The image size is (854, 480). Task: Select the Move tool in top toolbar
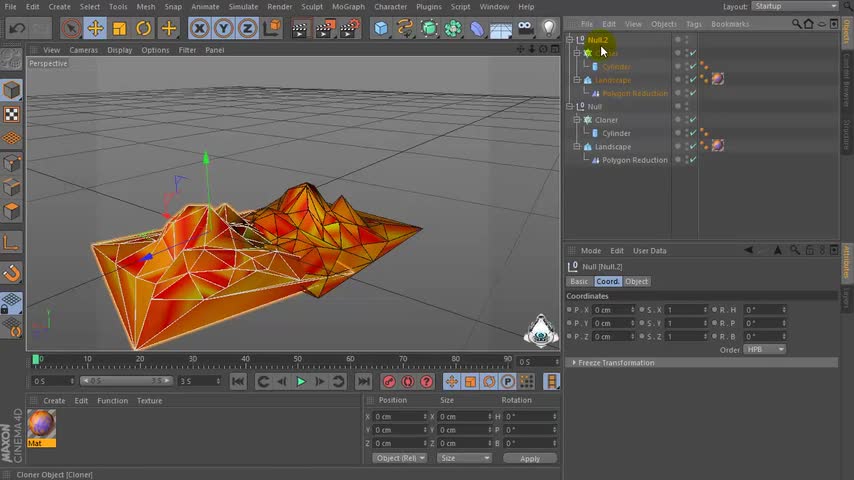[x=95, y=29]
